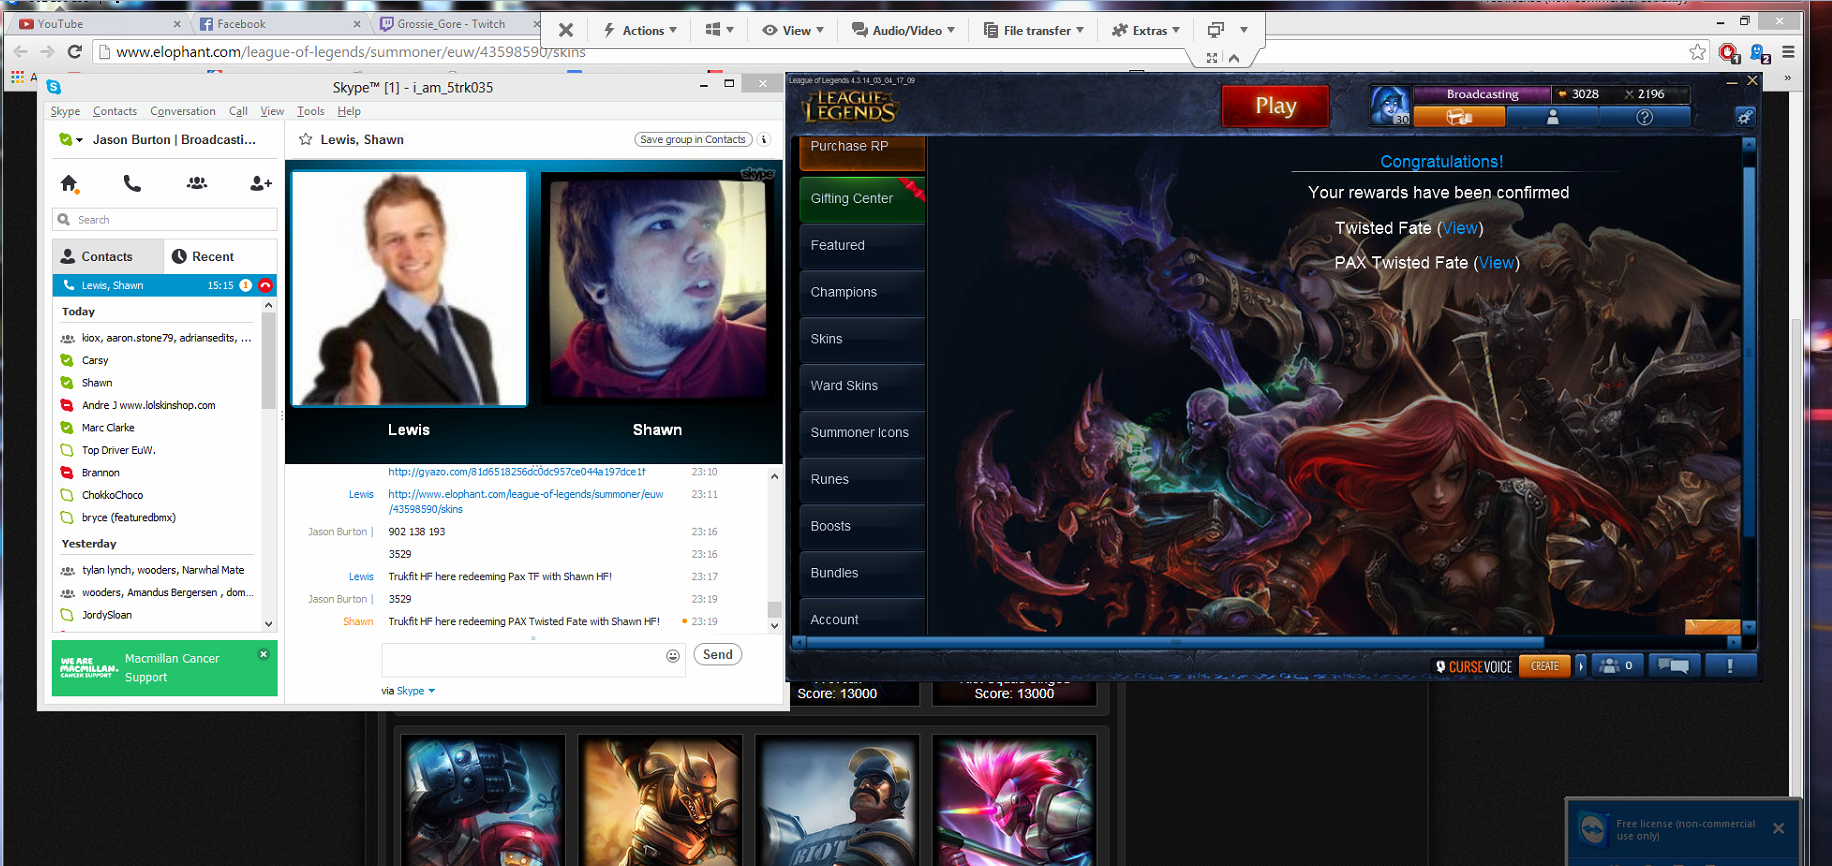Add a contact in Skype
The width and height of the screenshot is (1832, 866).
(x=260, y=183)
